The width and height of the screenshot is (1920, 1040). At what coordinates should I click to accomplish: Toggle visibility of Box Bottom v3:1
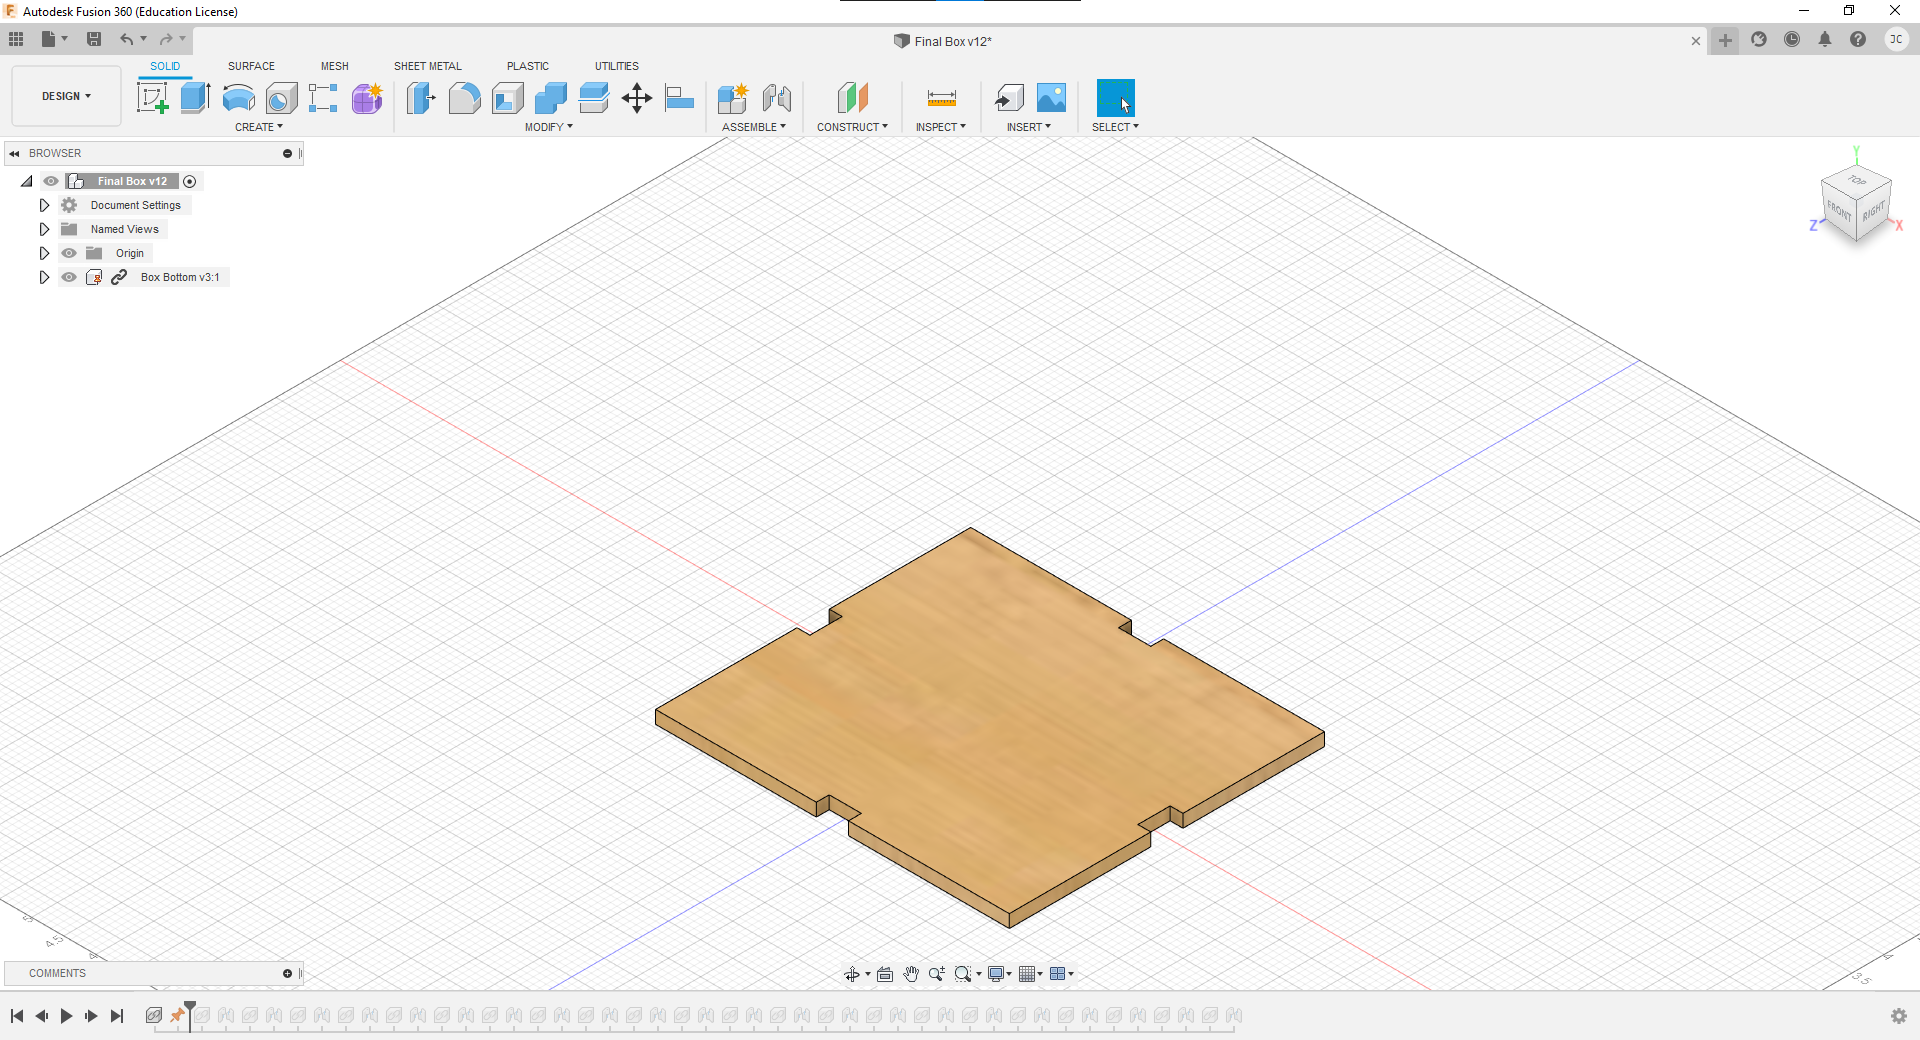[x=69, y=277]
